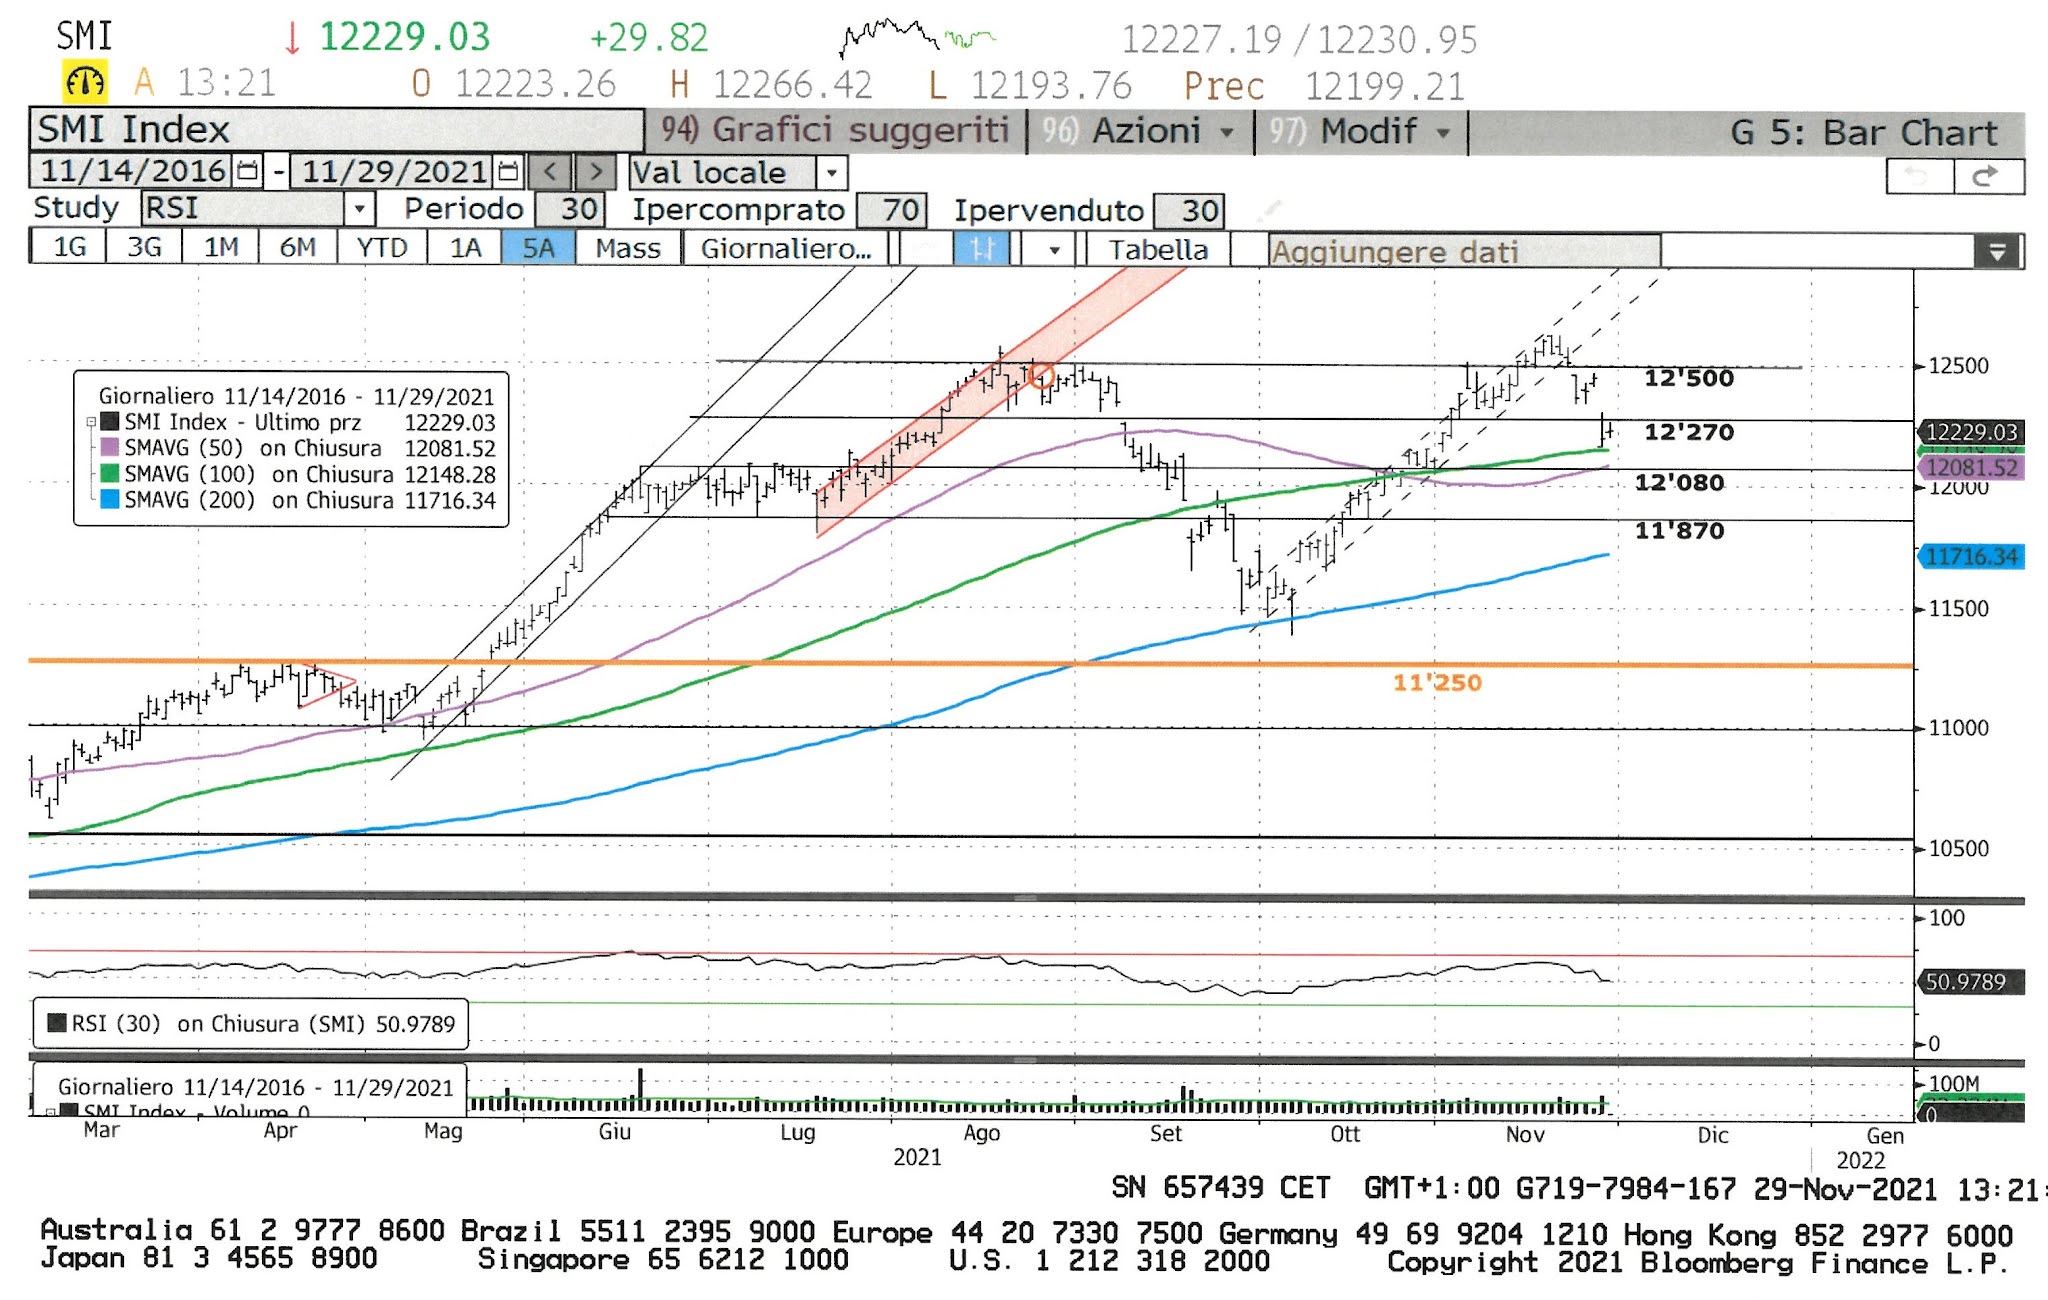Click the pencil edit icon near Ipervenduto
Viewport: 2048px width, 1300px height.
click(1269, 209)
